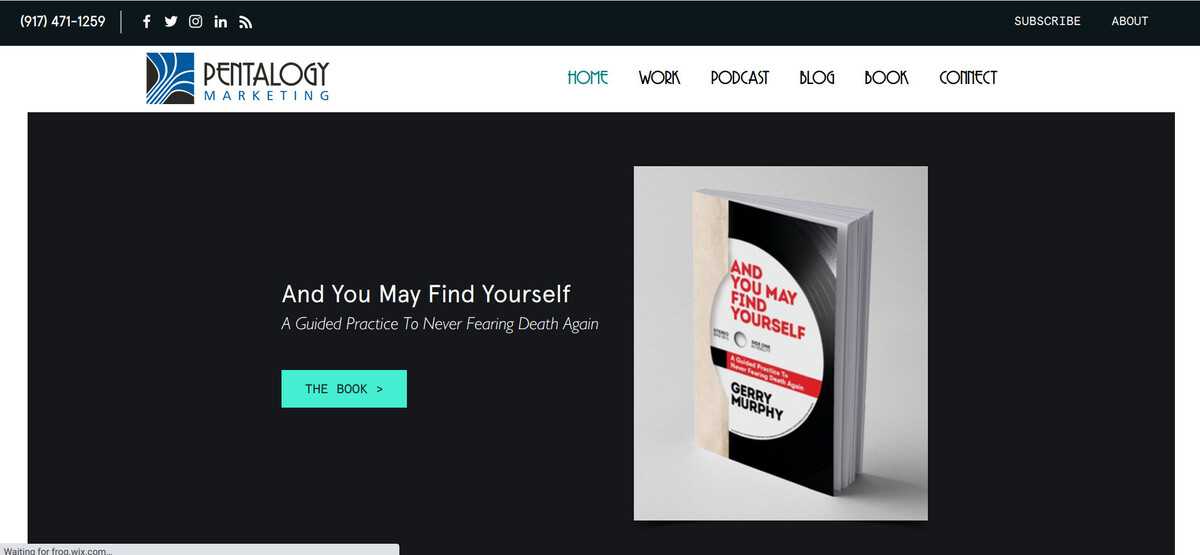Open the CONNECT menu item
The image size is (1200, 555).
click(968, 77)
